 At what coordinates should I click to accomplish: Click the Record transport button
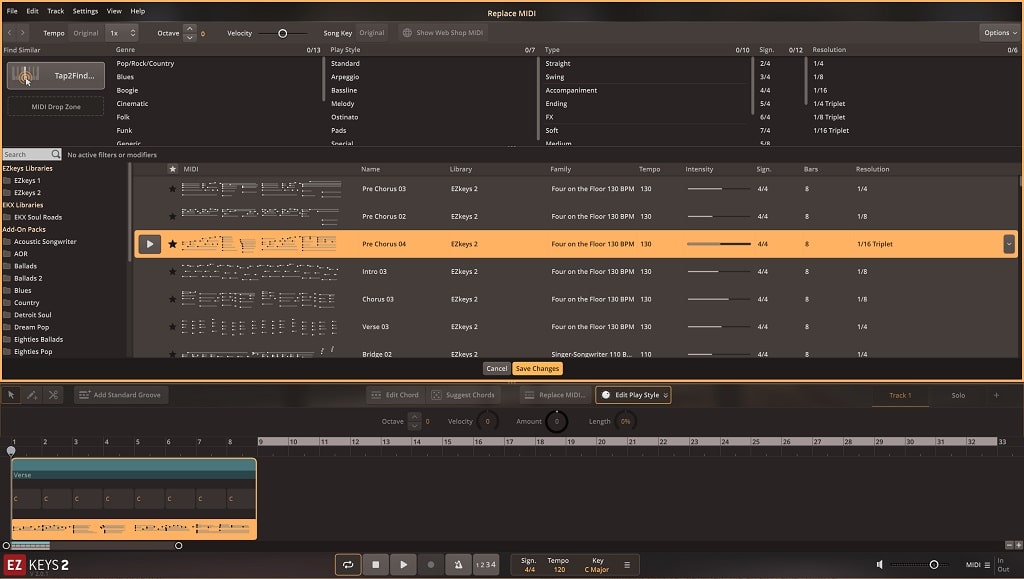[x=430, y=565]
